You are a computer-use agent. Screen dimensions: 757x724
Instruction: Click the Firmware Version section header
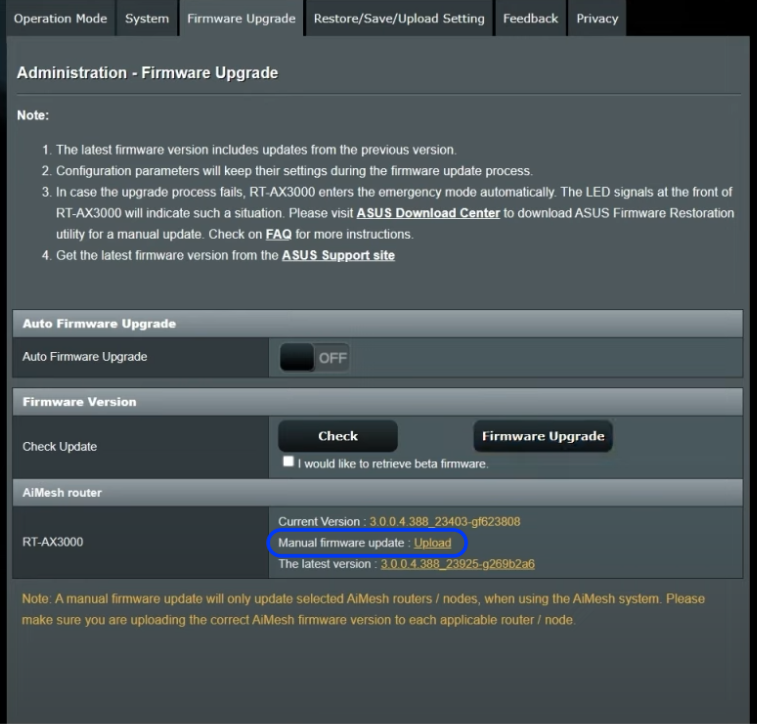(x=378, y=402)
